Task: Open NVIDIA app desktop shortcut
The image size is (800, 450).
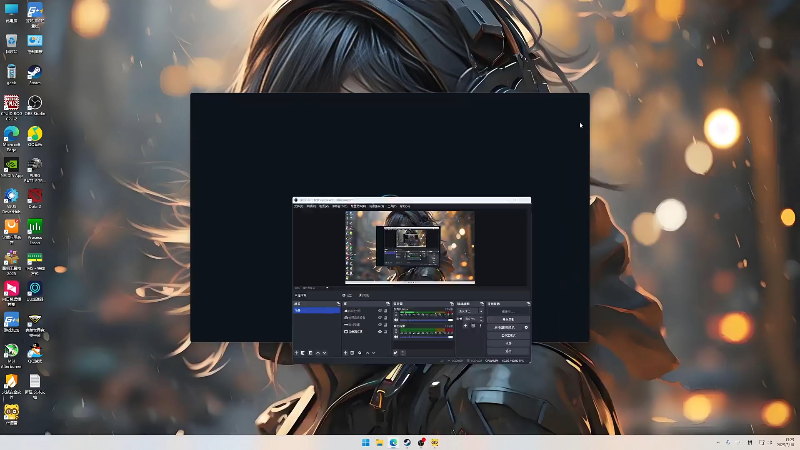Action: coord(11,167)
